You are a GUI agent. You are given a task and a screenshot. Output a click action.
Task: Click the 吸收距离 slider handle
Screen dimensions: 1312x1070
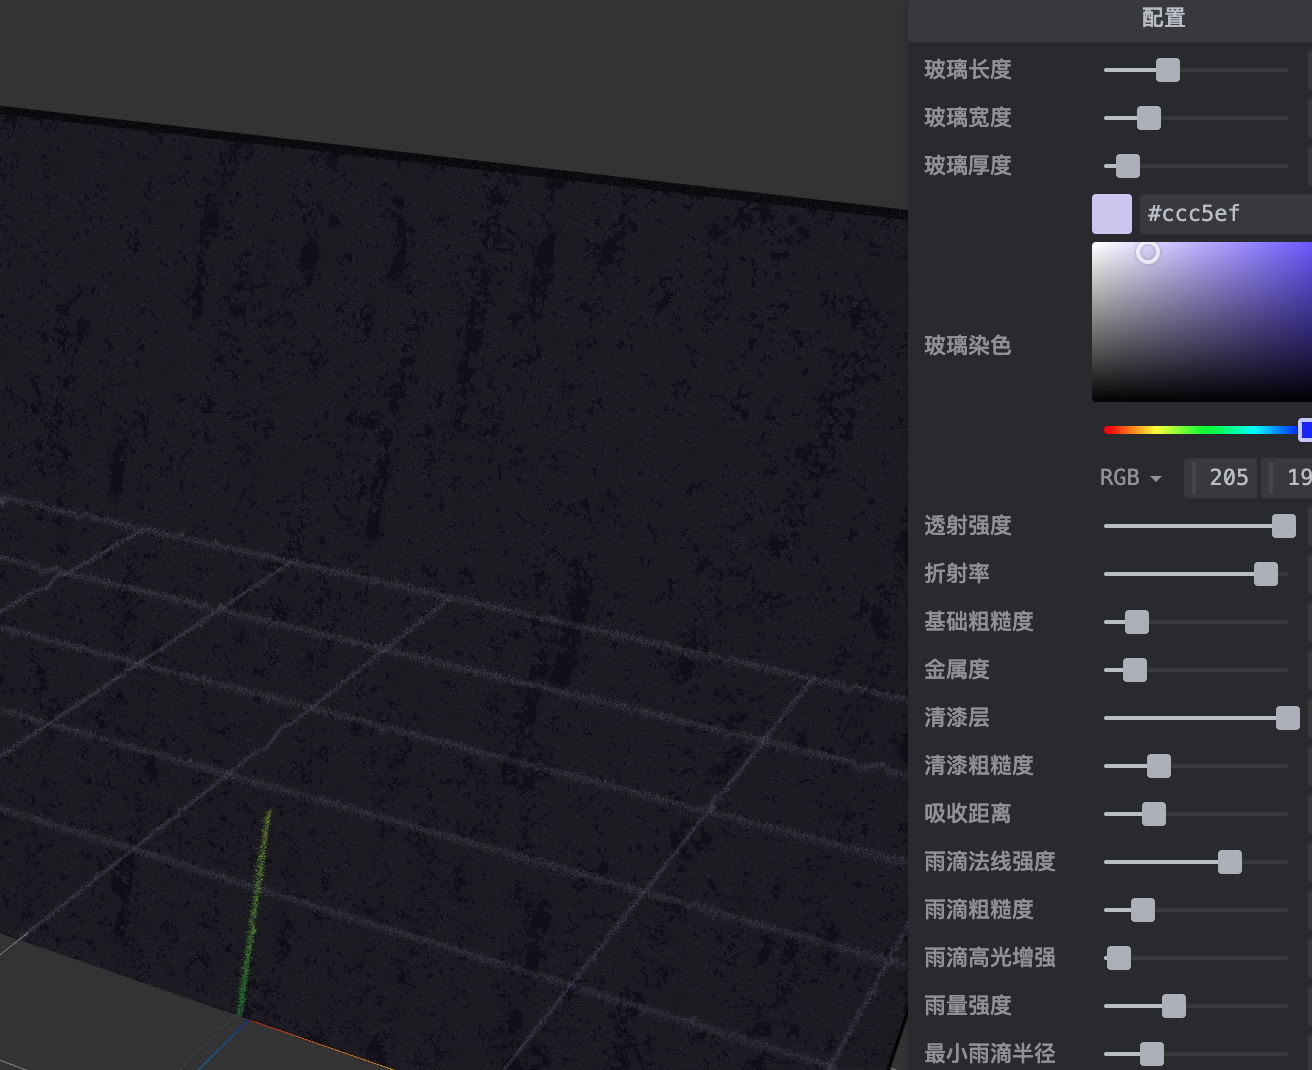click(x=1153, y=814)
